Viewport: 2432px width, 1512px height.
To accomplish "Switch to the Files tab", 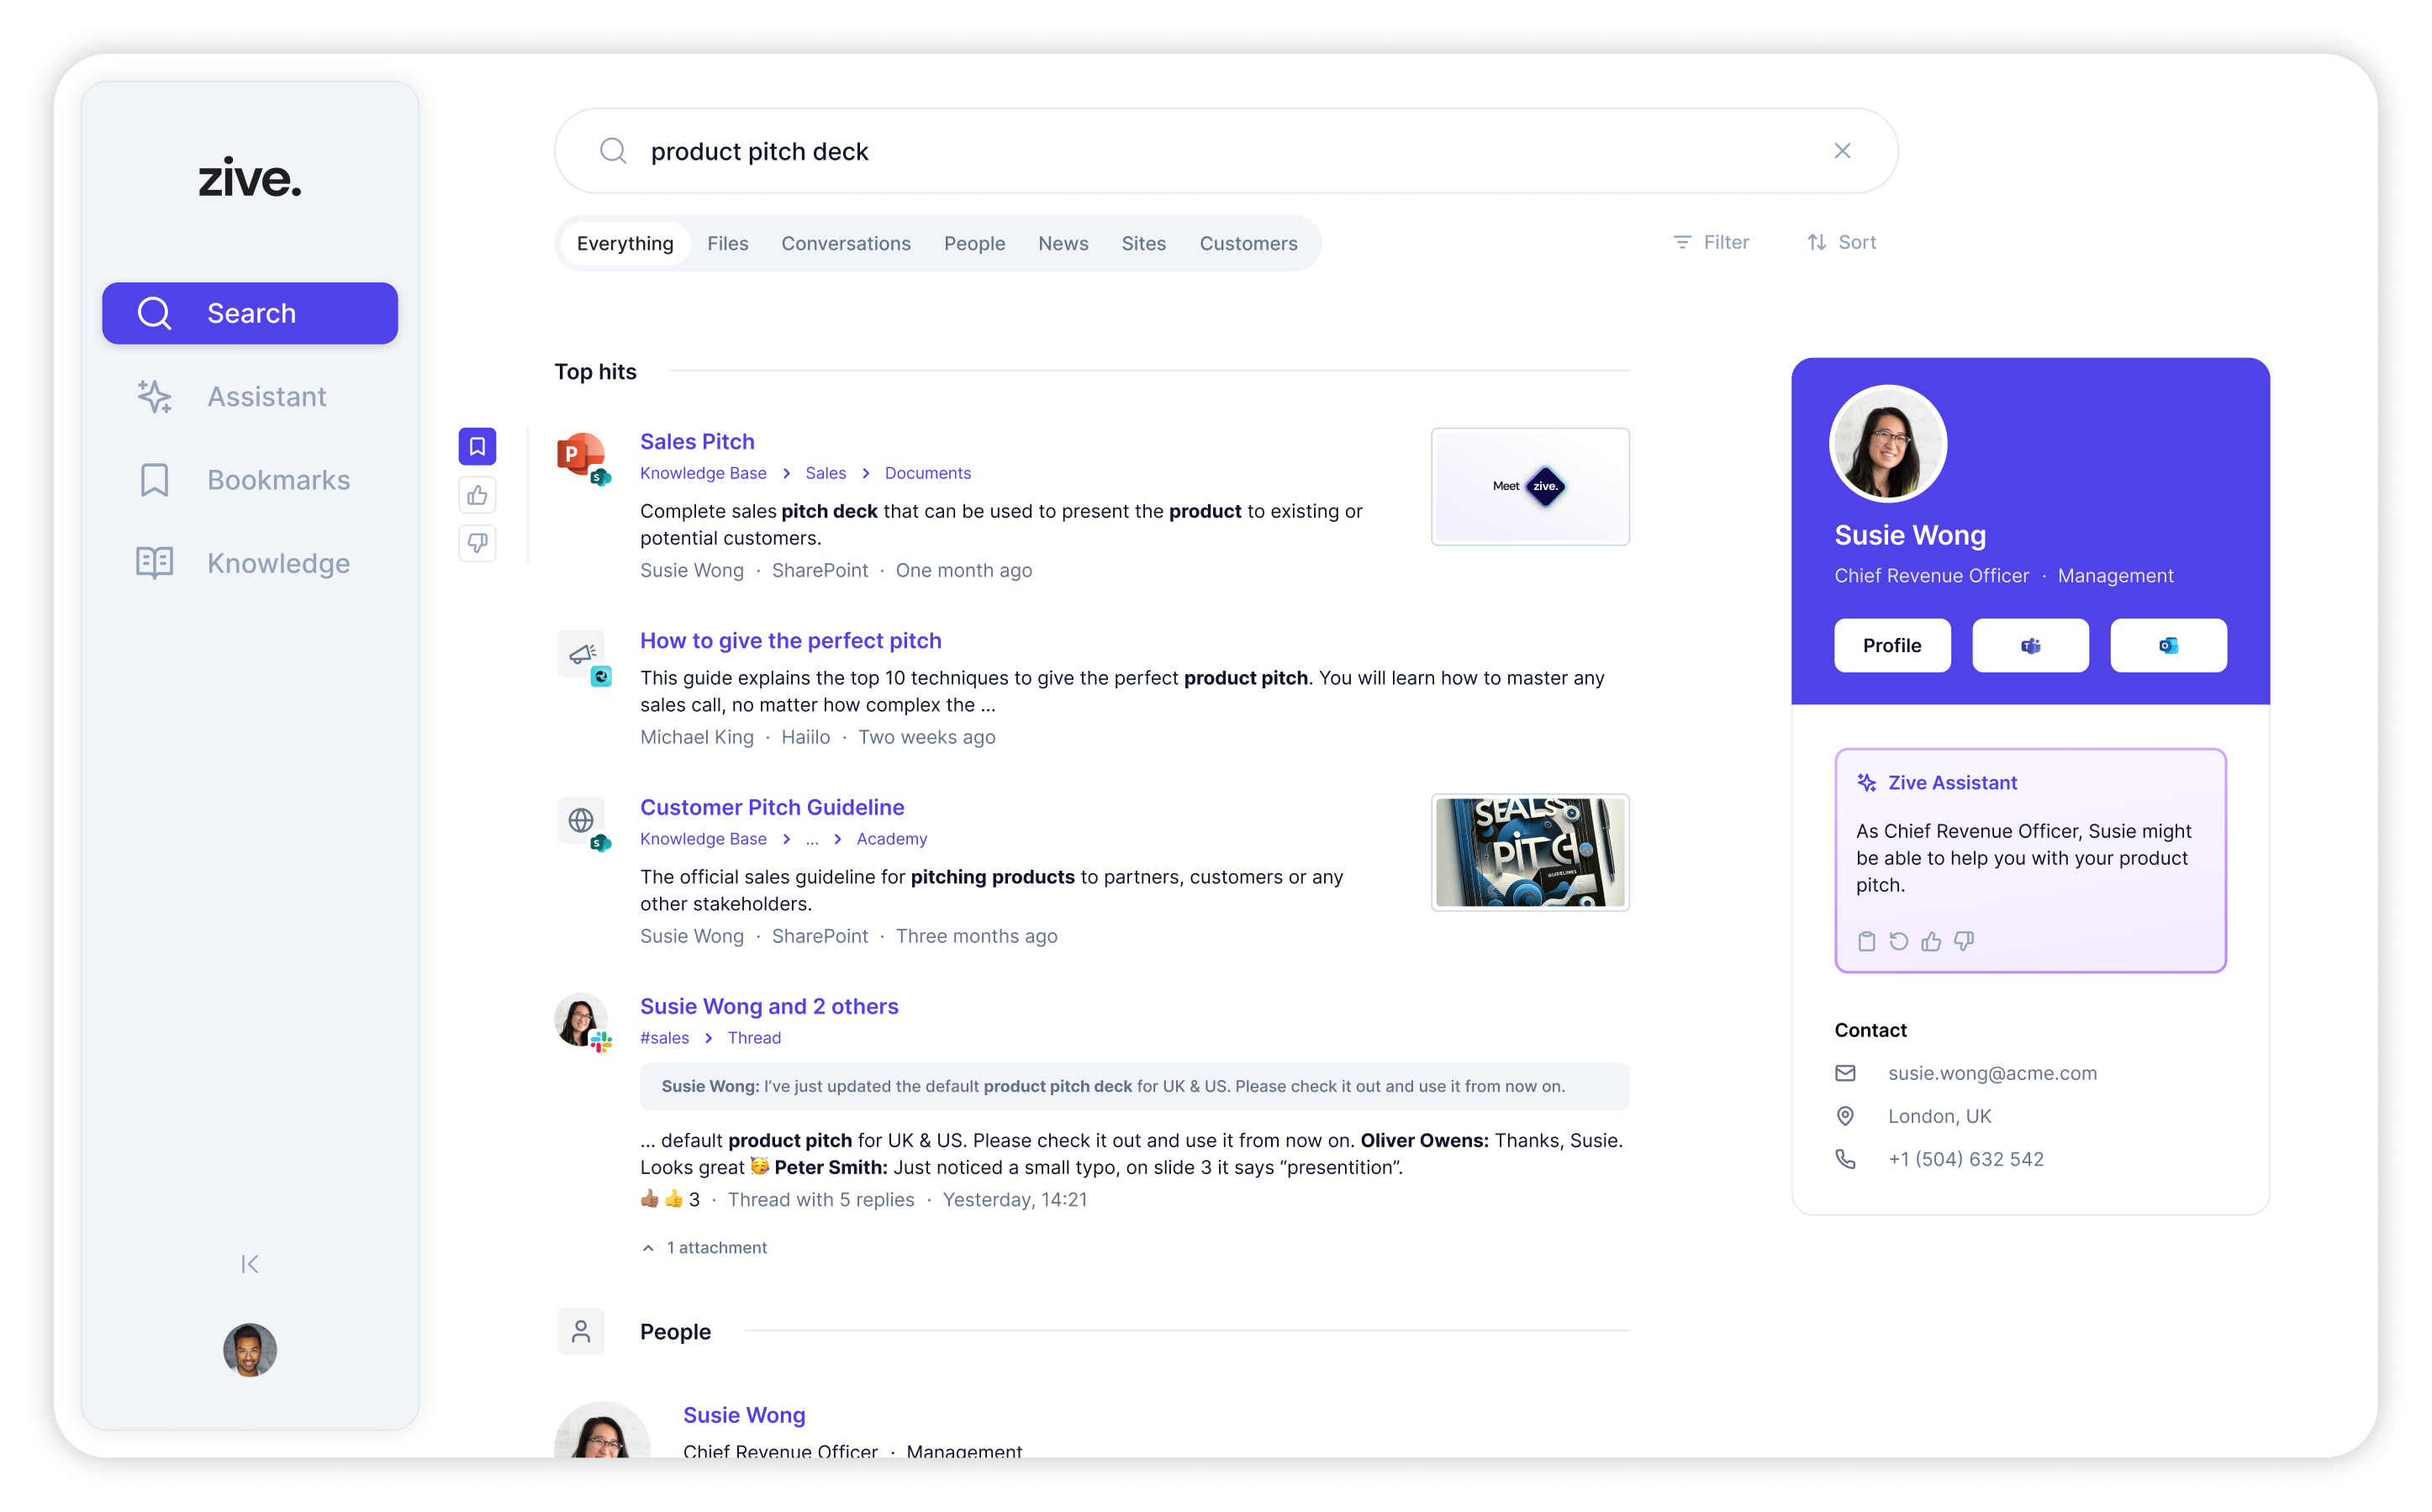I will point(727,243).
